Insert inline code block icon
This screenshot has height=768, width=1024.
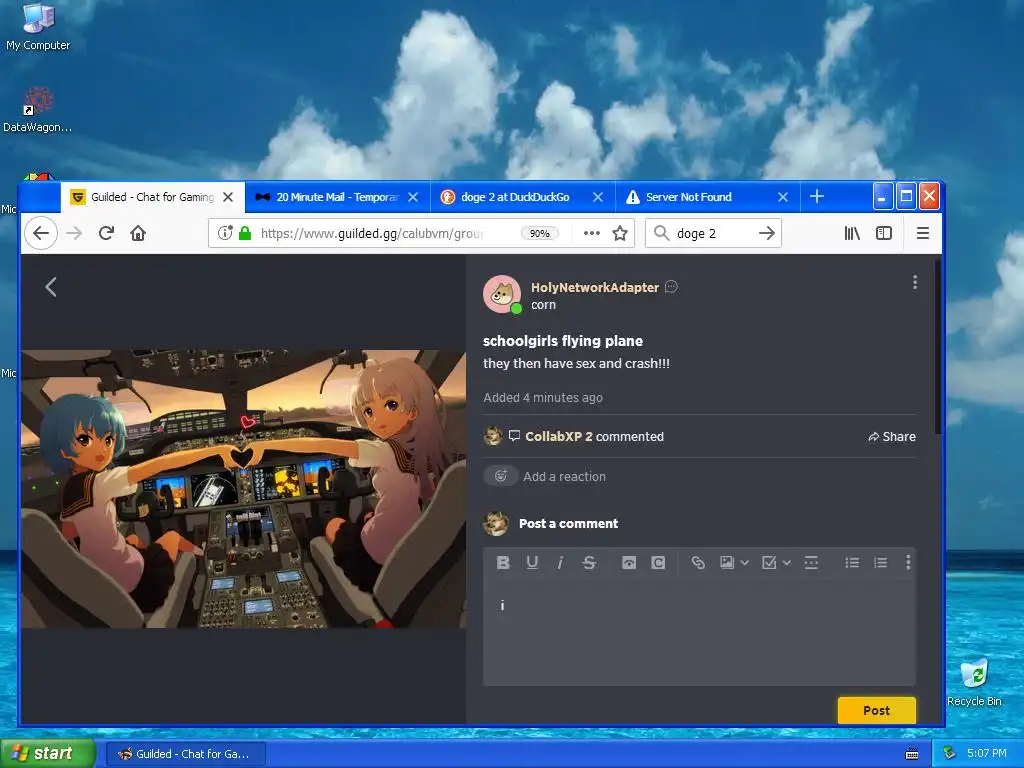(629, 562)
